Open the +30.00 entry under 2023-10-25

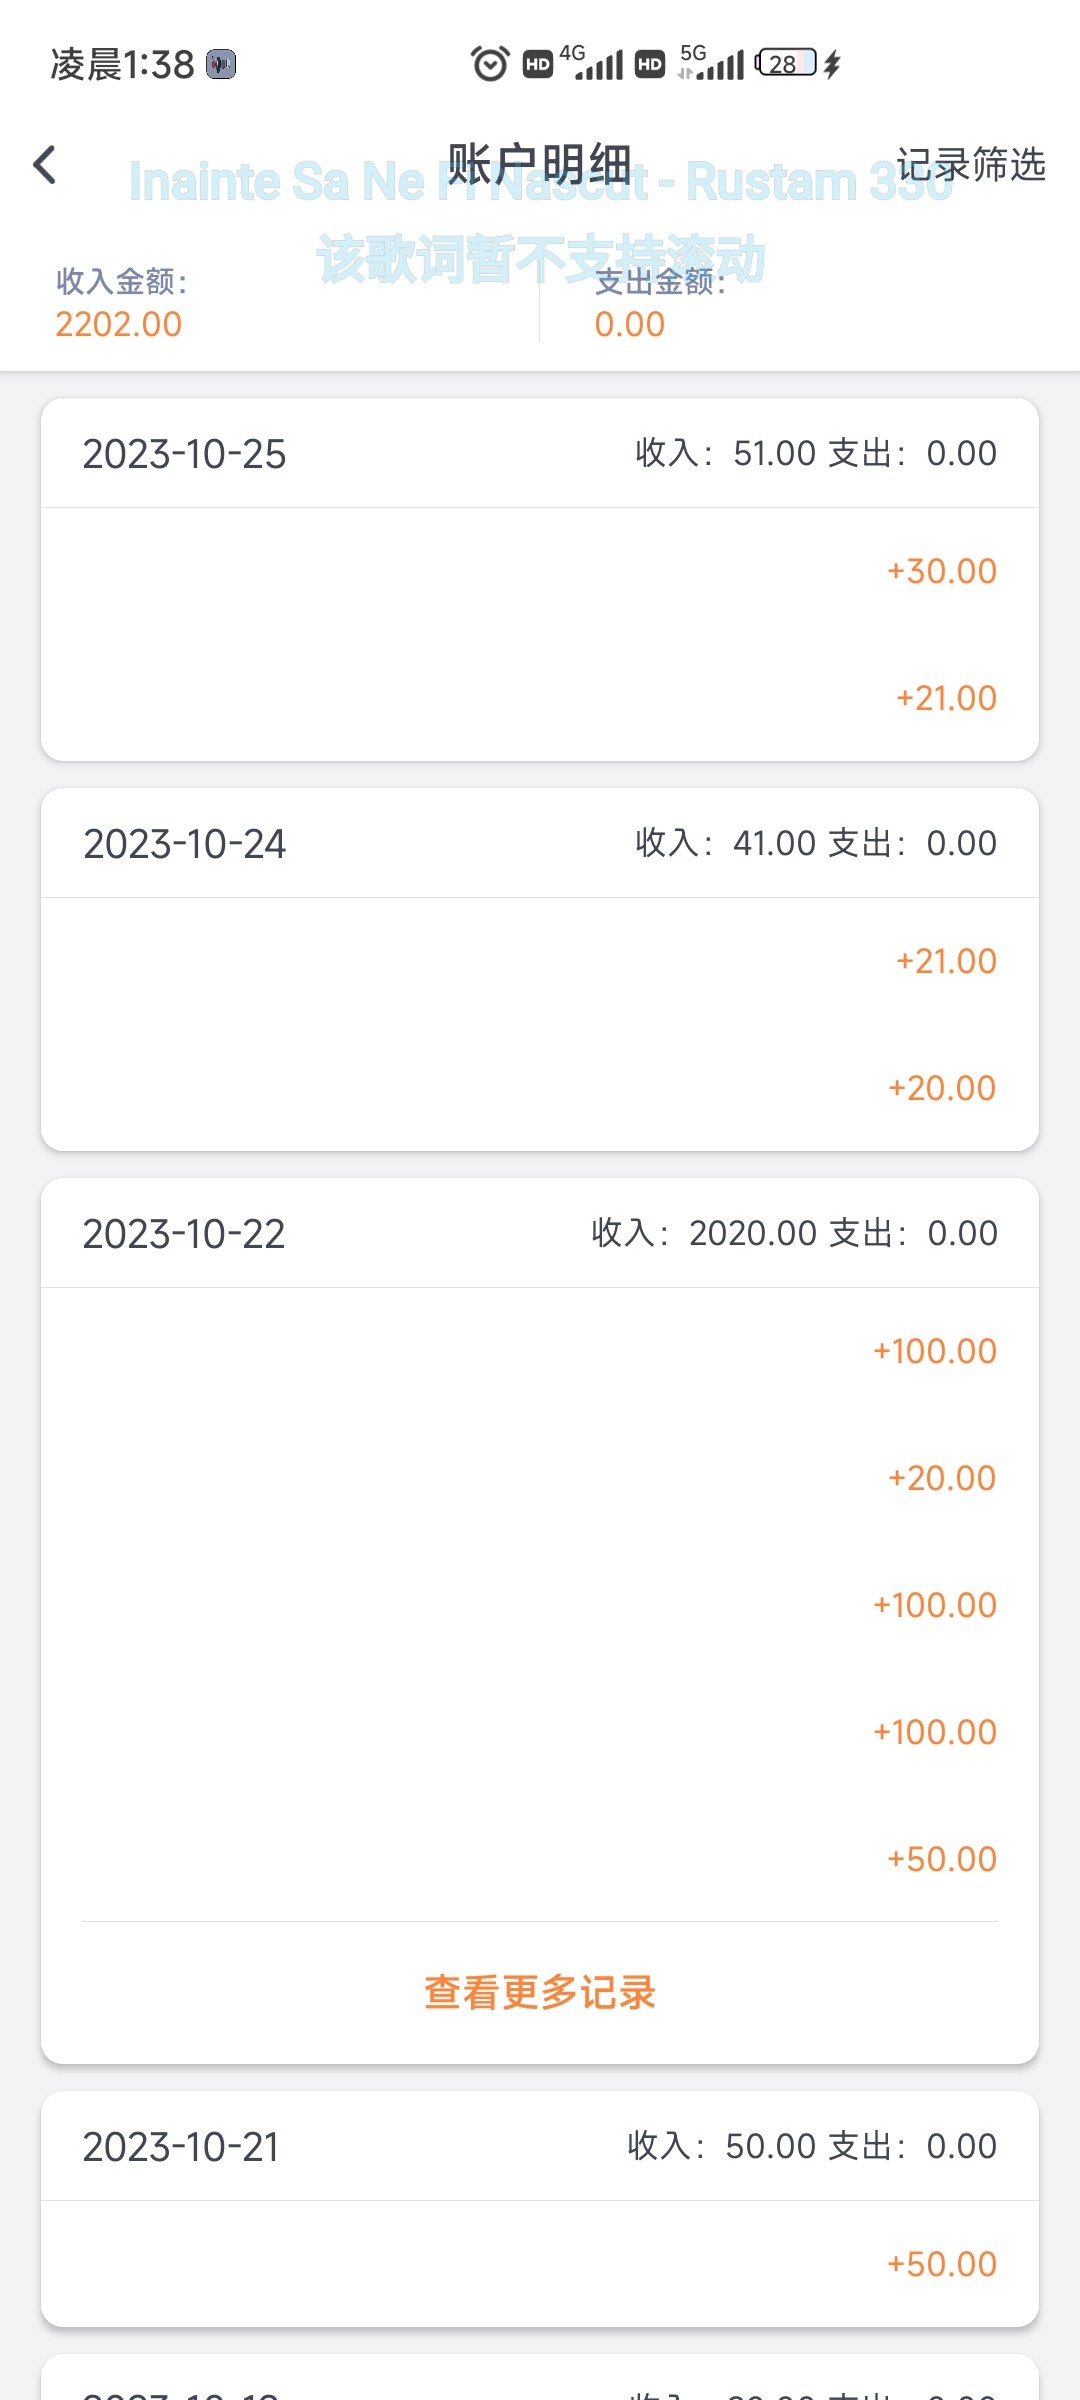(941, 571)
